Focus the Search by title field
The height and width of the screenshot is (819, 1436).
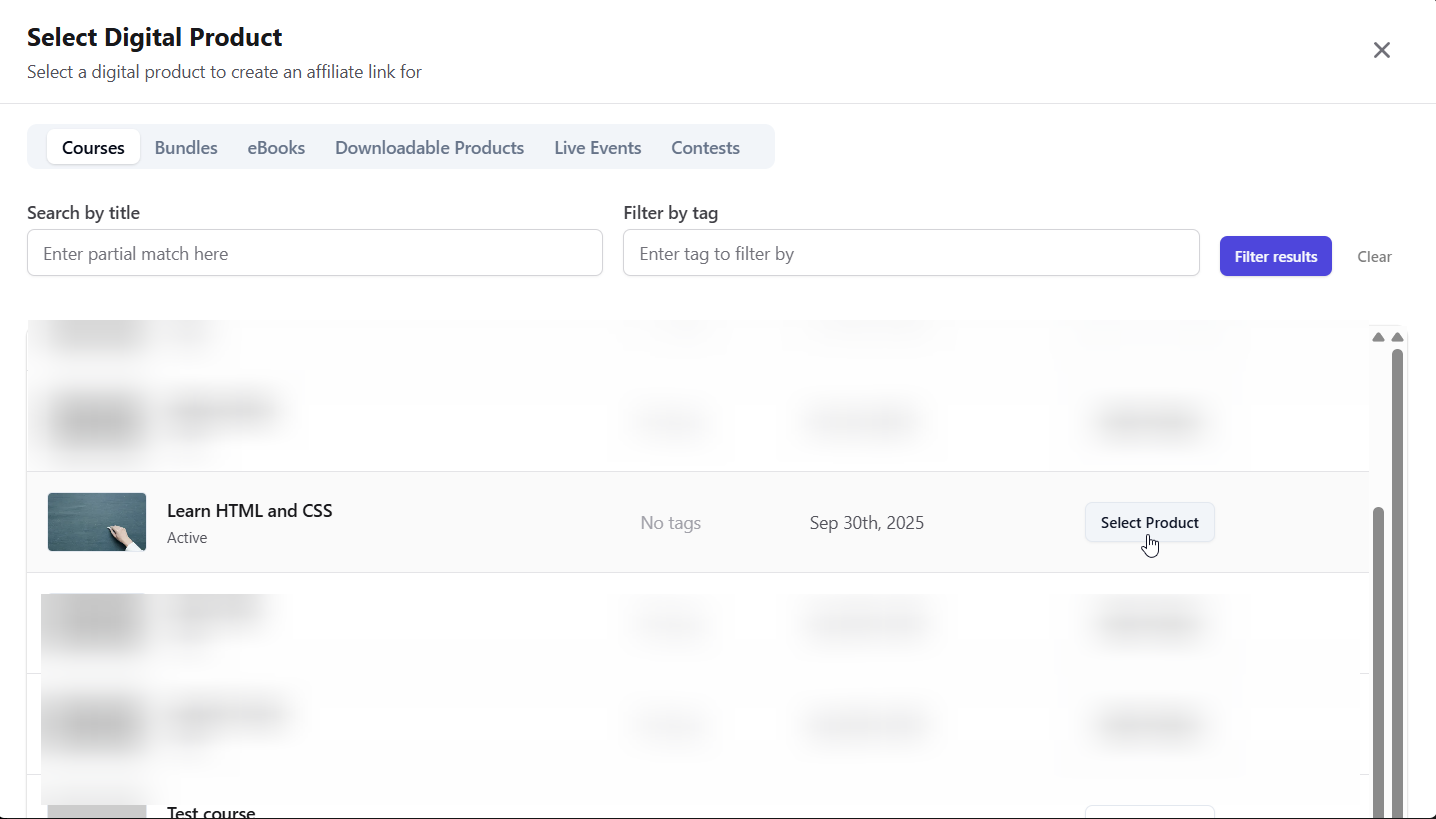314,253
